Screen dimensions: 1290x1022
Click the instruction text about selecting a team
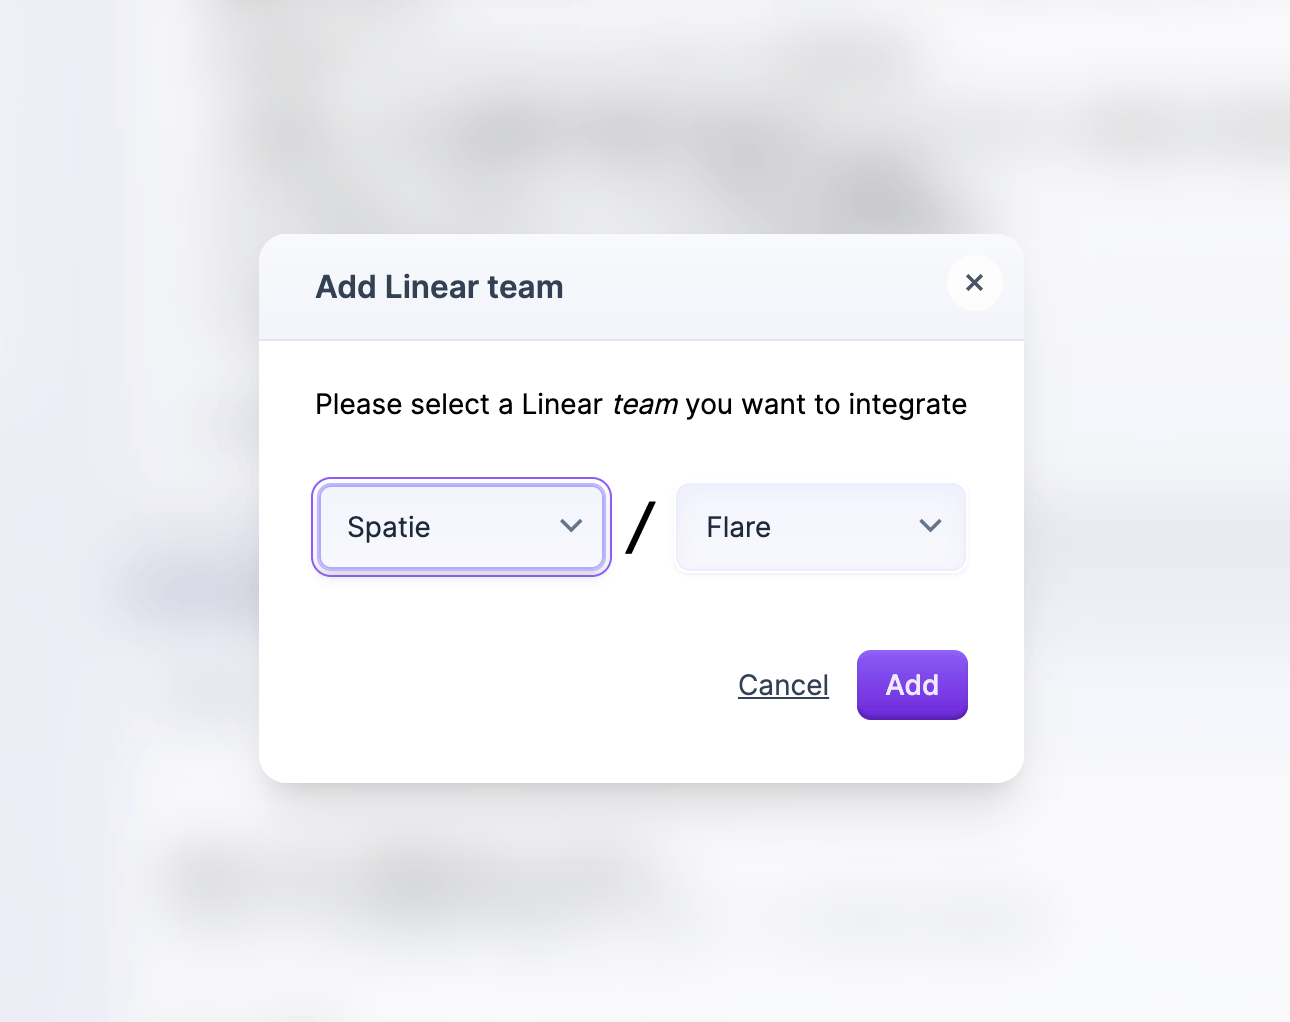tap(641, 404)
